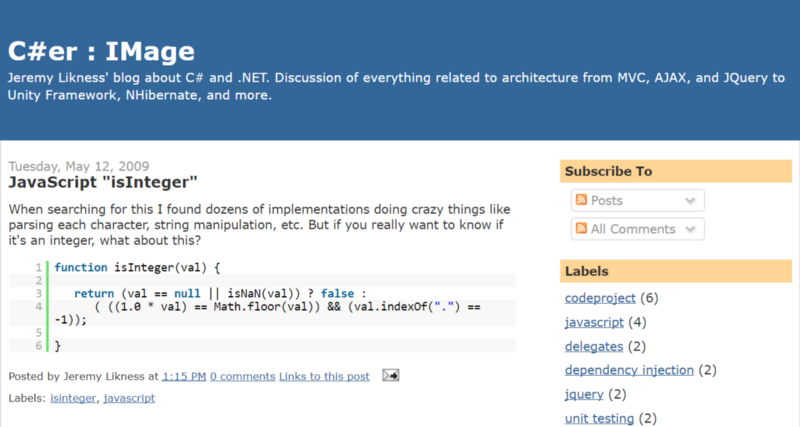Click the RSS icon beside All Comments

pyautogui.click(x=581, y=228)
